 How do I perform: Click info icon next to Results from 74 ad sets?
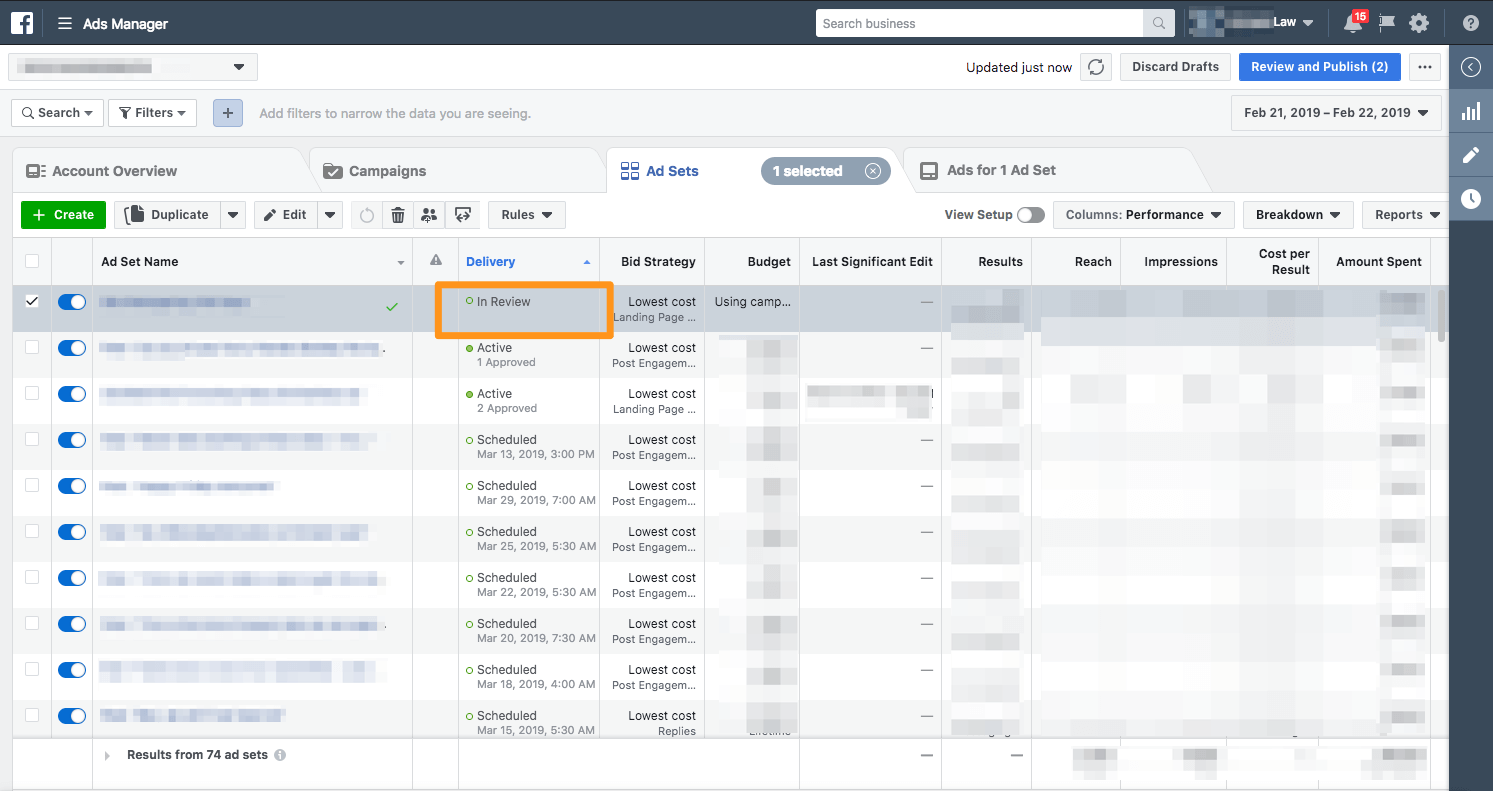coord(280,755)
